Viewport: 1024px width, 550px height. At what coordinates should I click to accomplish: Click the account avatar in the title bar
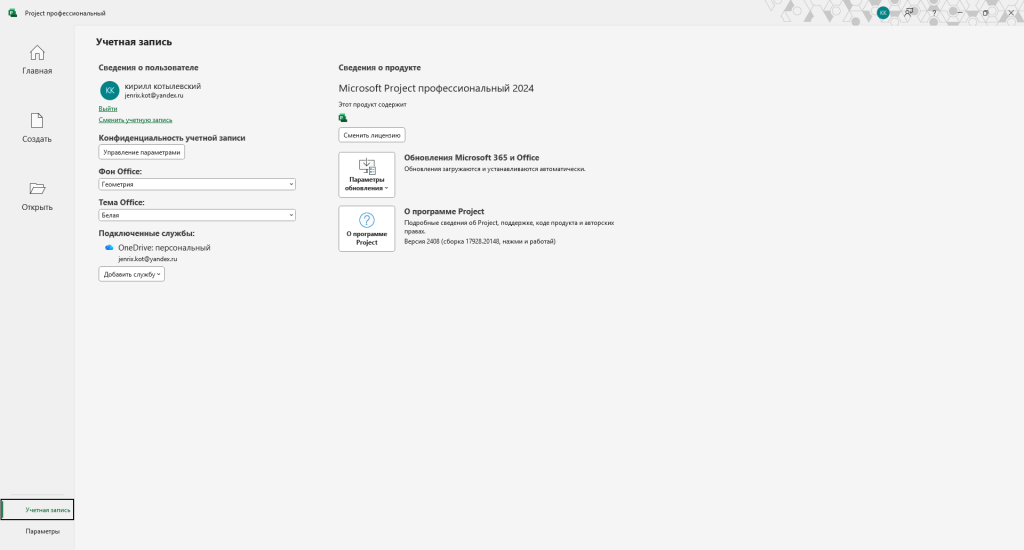point(883,12)
